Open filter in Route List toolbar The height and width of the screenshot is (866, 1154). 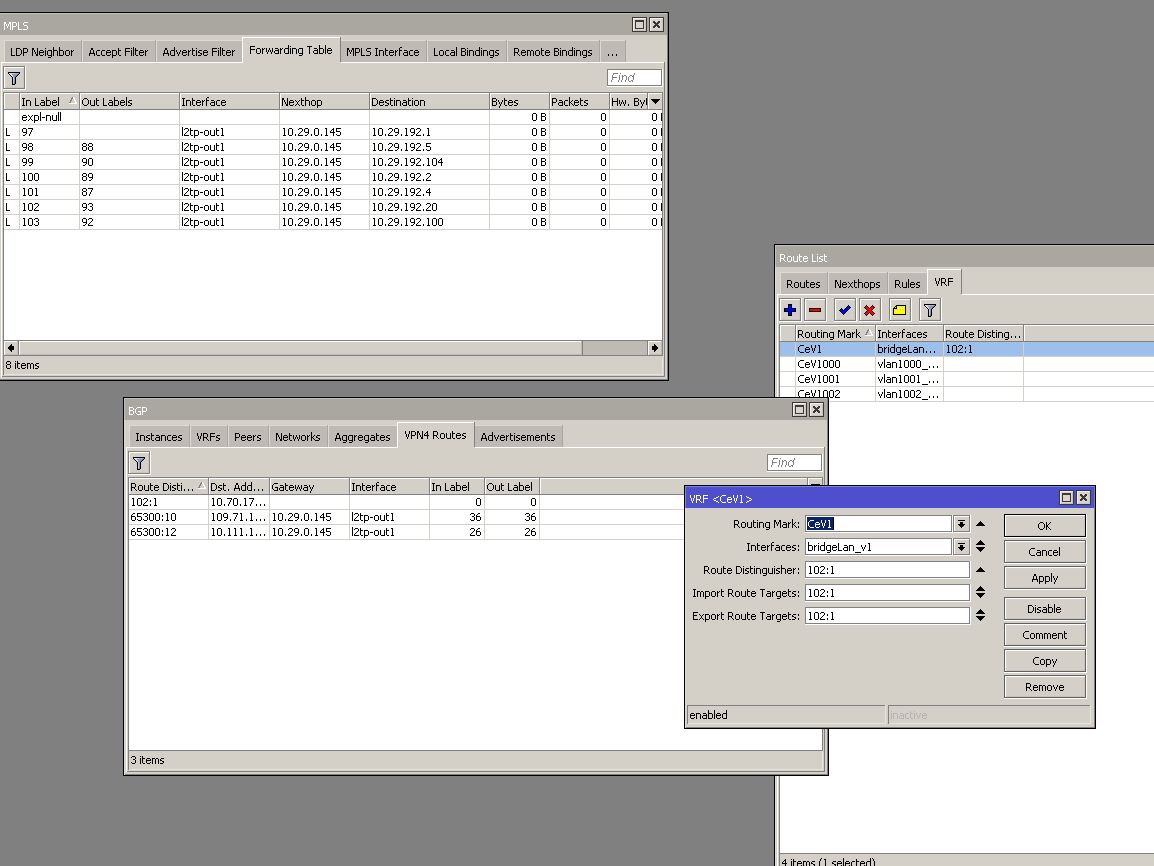930,310
